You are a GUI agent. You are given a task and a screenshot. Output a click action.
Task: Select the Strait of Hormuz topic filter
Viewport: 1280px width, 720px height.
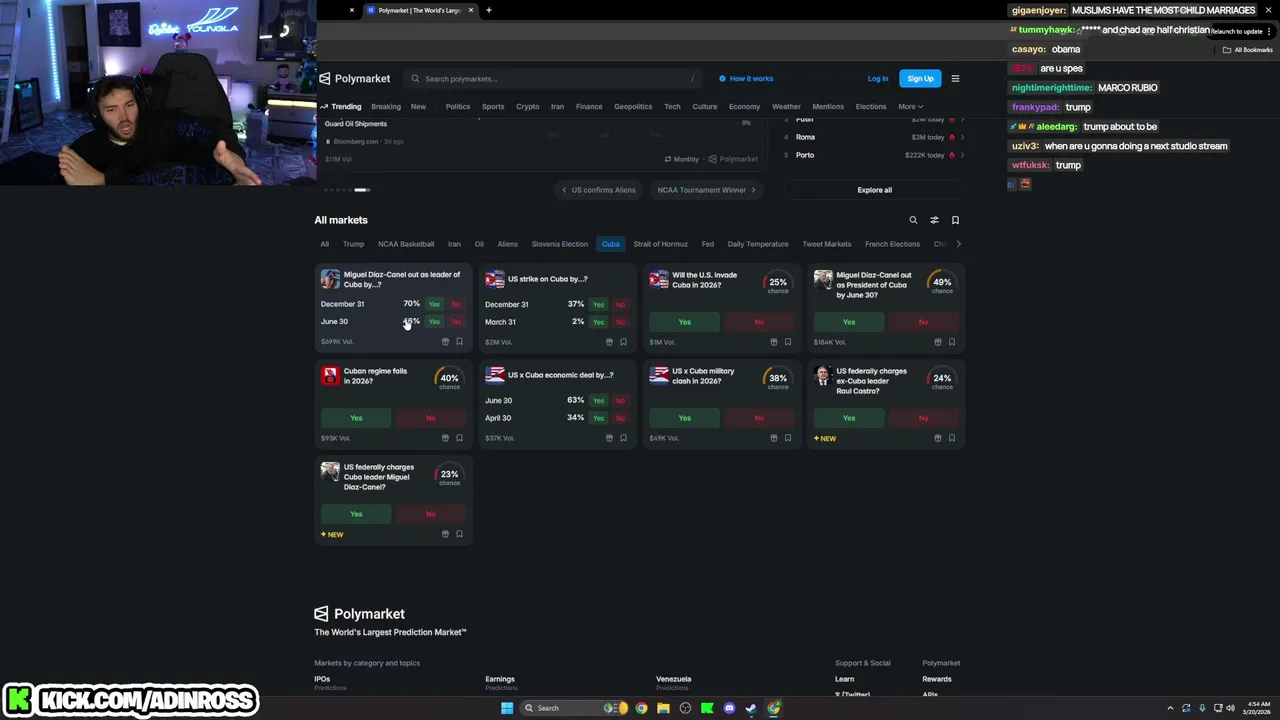pos(660,244)
